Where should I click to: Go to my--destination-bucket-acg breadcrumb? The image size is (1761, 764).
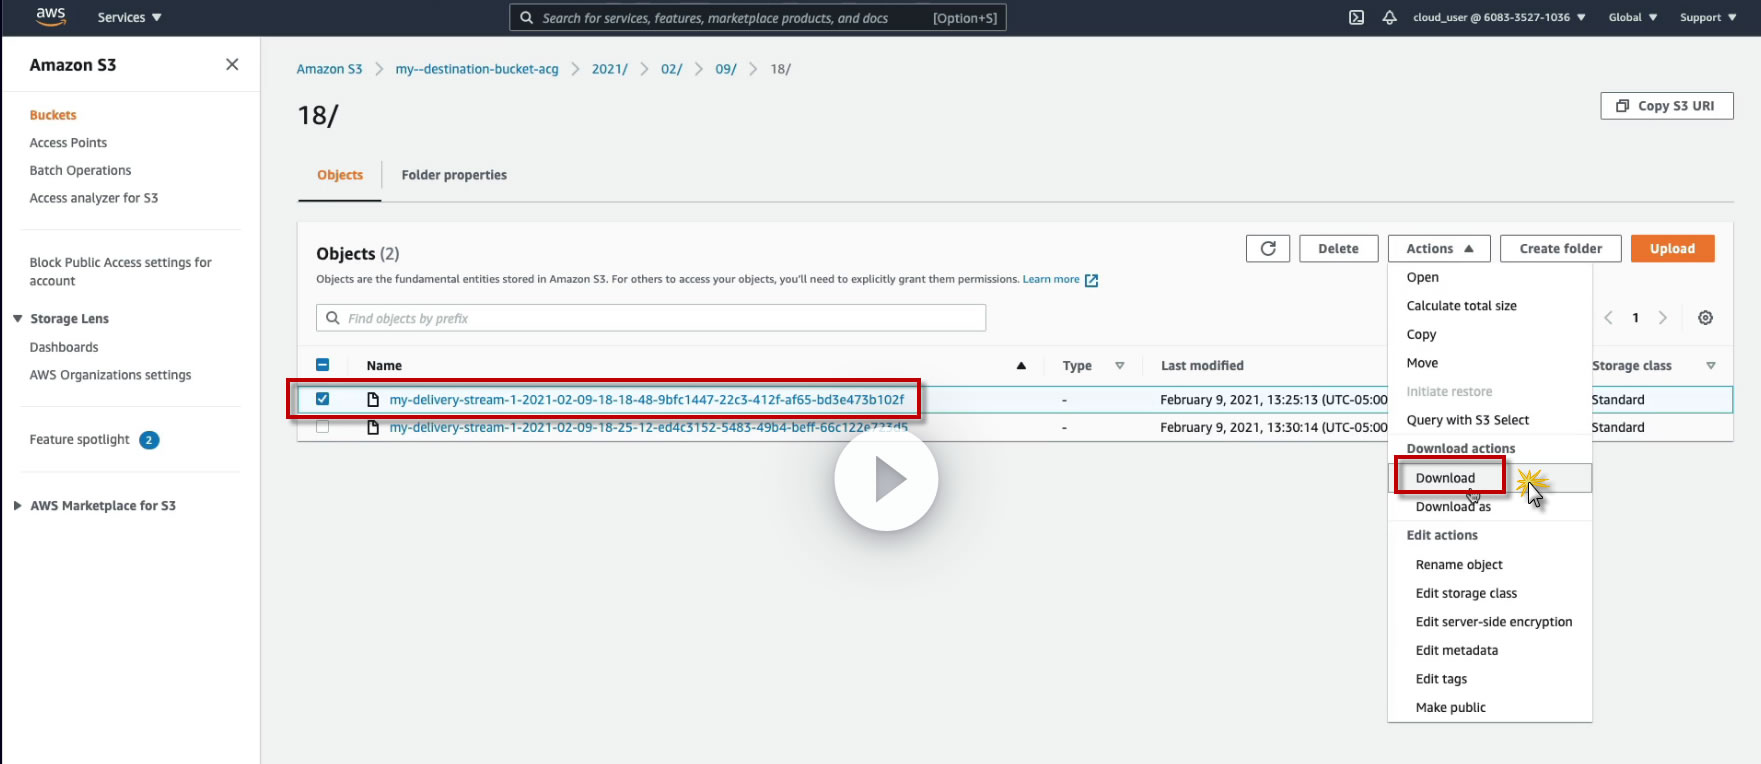coord(477,69)
